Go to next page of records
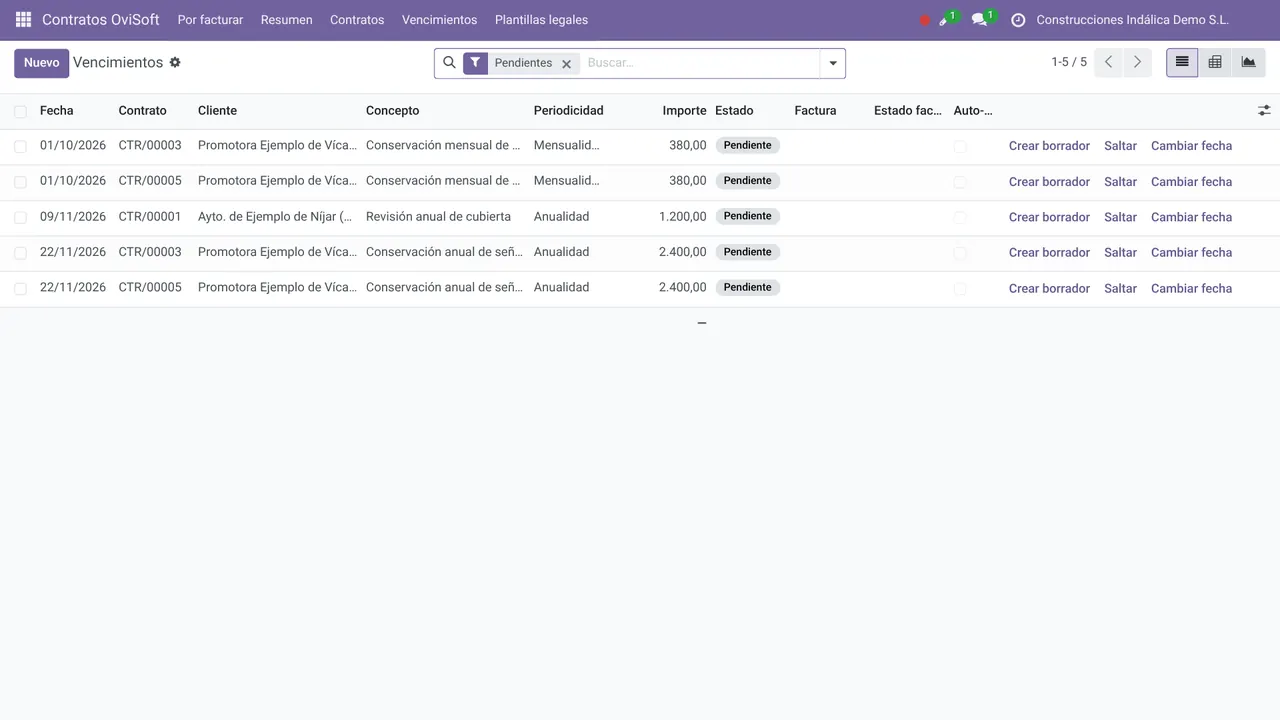Screen dimensions: 1280x720 tap(1137, 62)
